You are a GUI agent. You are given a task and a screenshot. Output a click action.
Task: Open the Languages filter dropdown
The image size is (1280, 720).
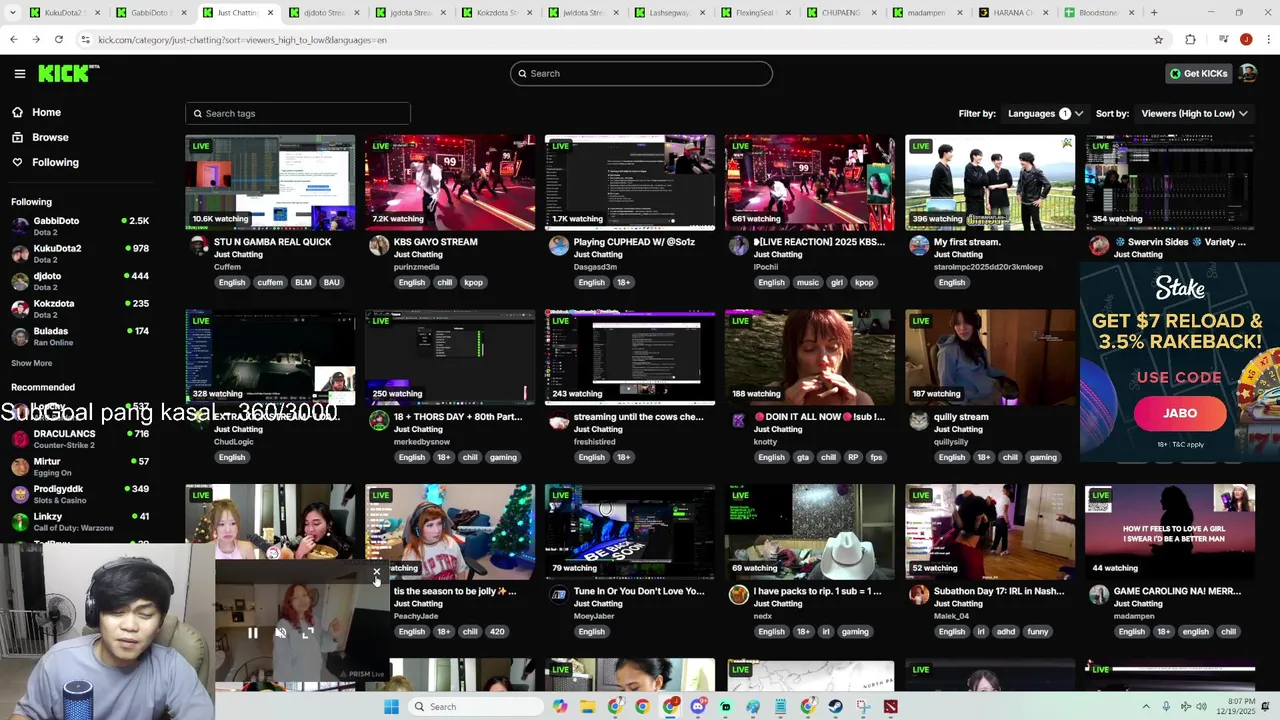click(x=1045, y=113)
